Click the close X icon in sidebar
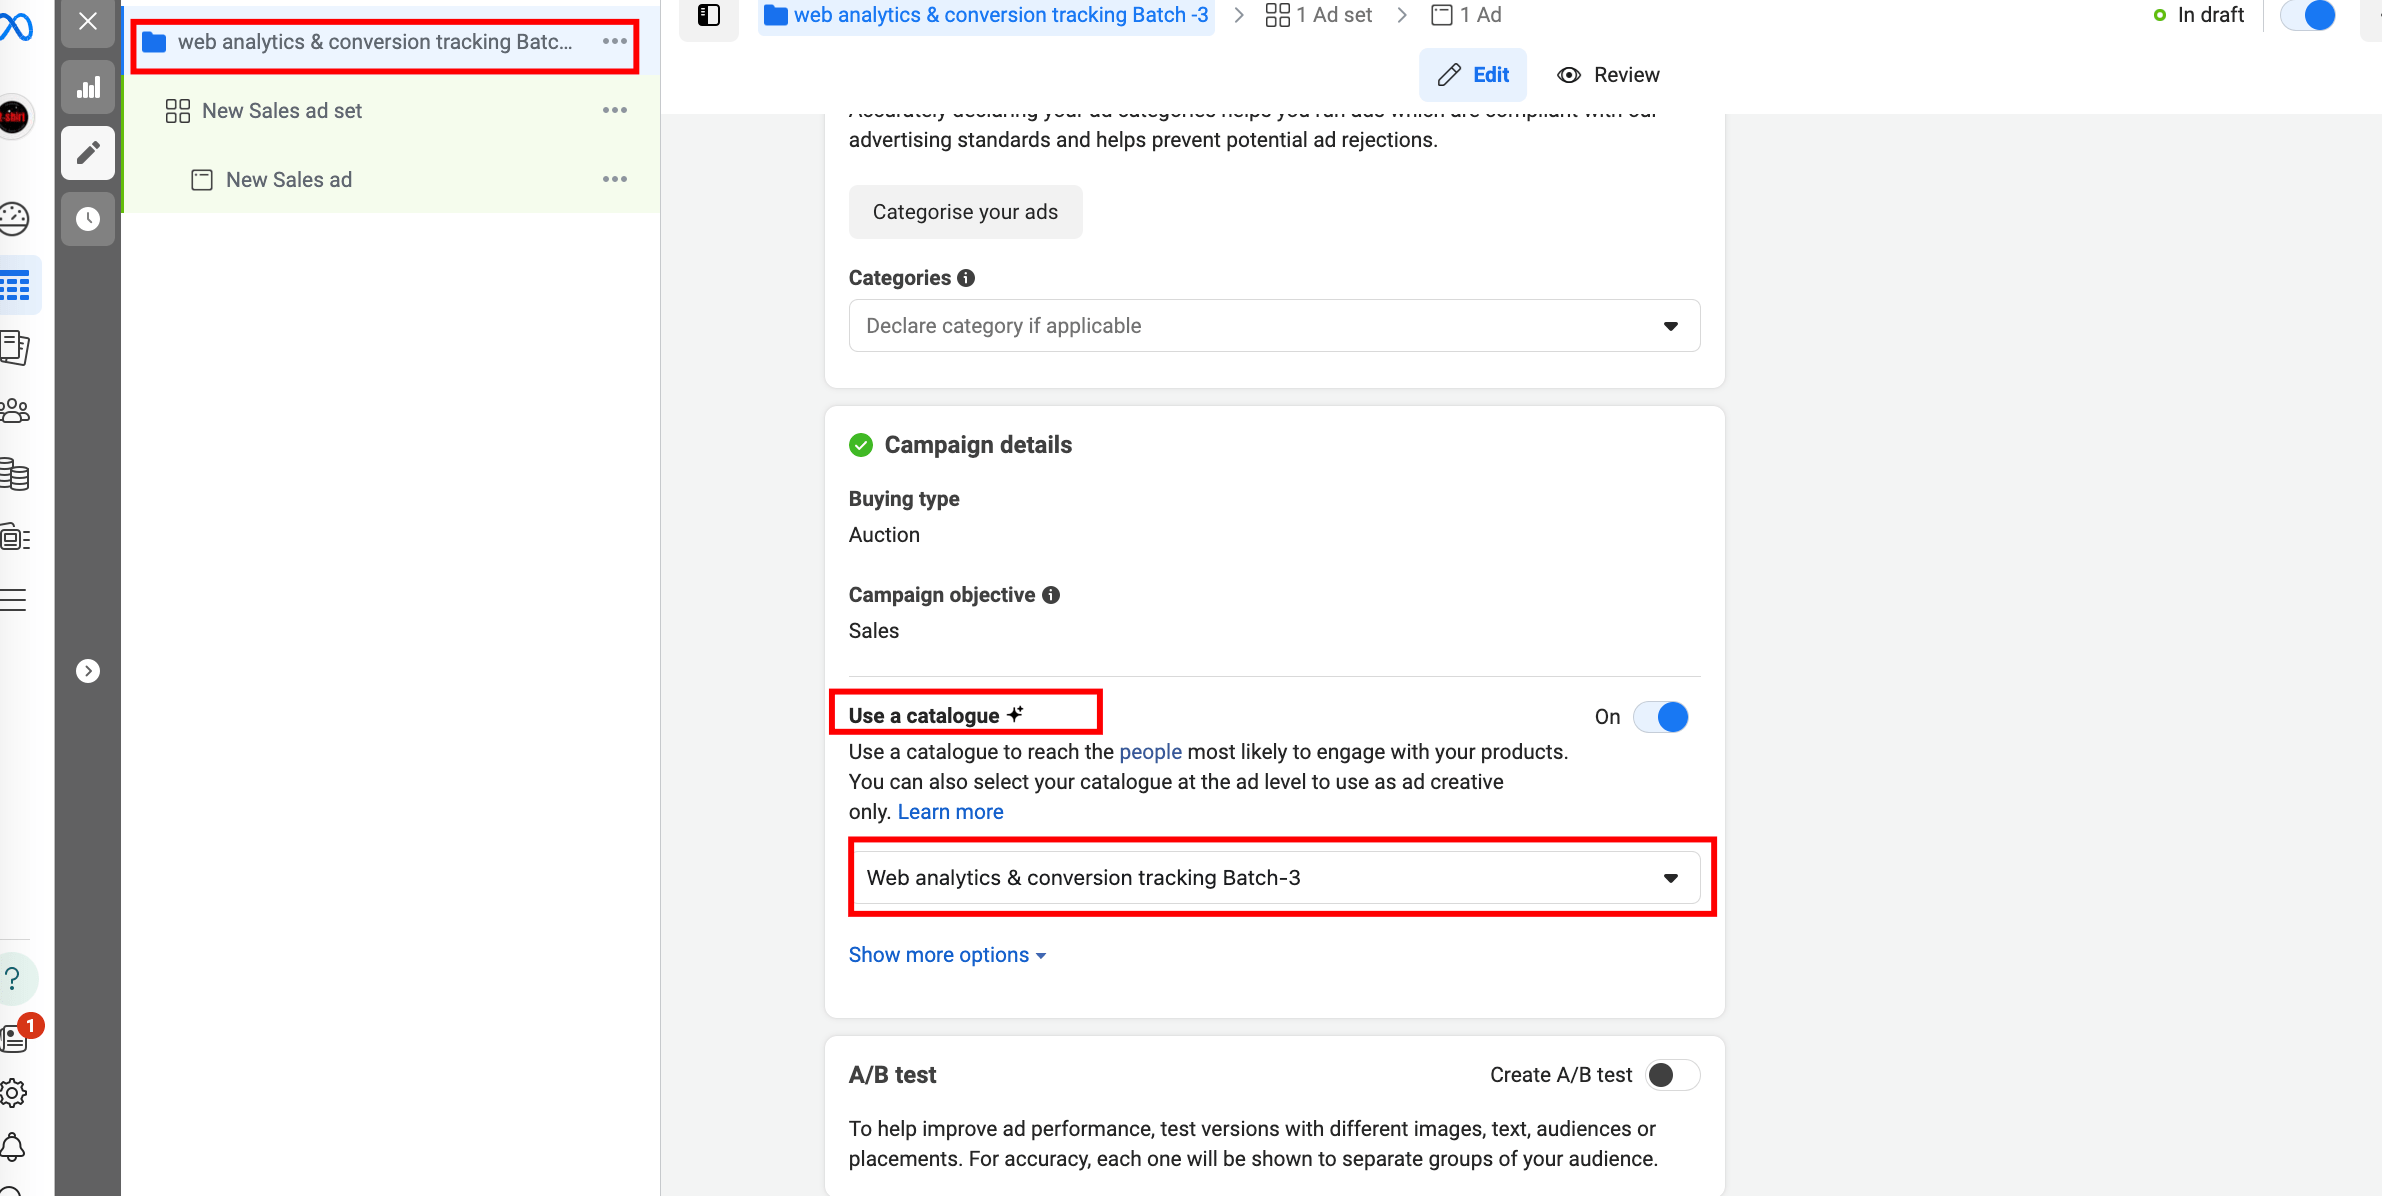This screenshot has height=1196, width=2382. coord(88,21)
